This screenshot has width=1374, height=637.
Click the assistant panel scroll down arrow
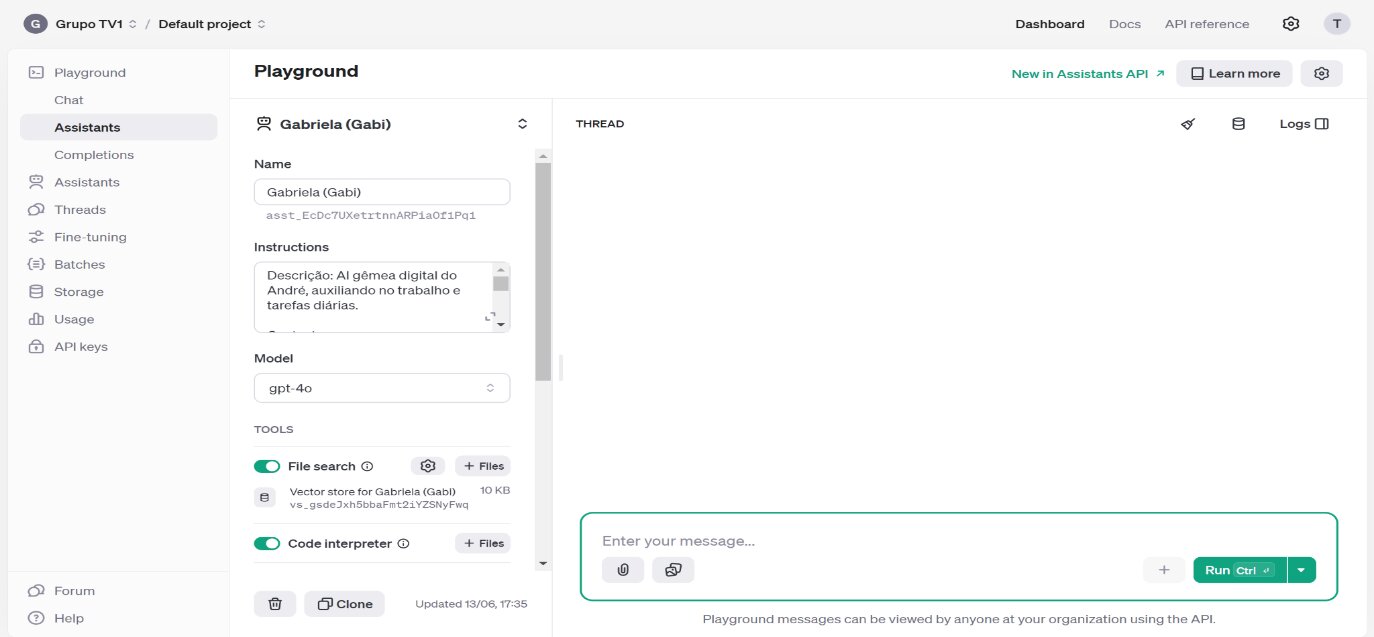tap(543, 564)
